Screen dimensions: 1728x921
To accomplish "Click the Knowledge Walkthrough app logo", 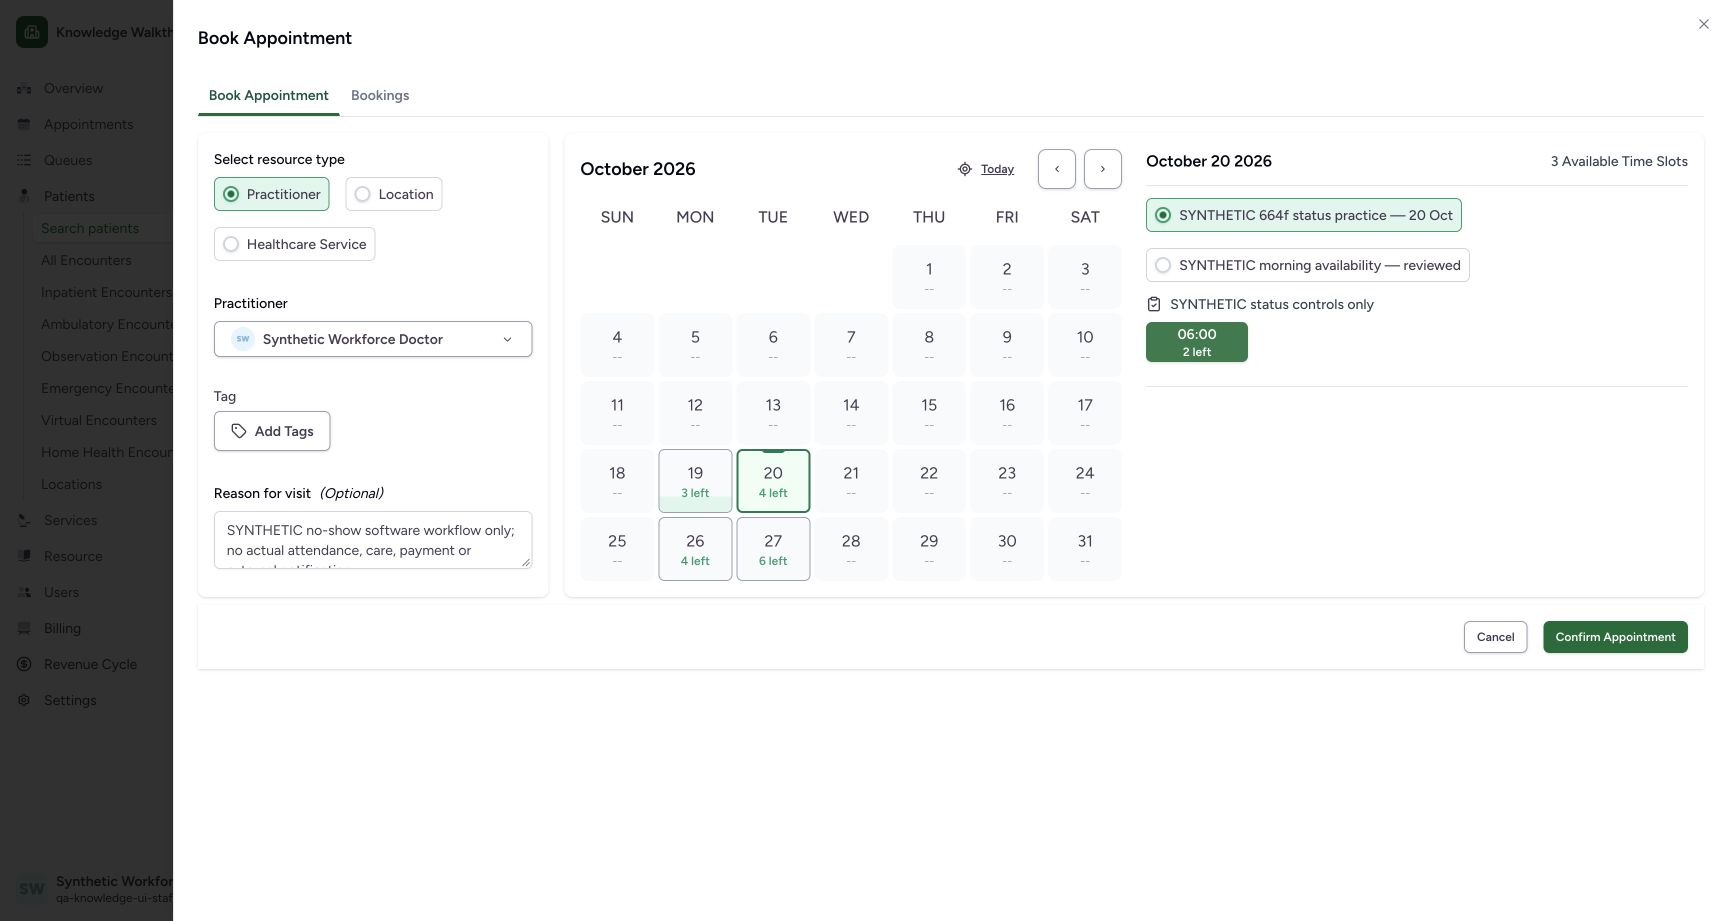I will pyautogui.click(x=32, y=32).
